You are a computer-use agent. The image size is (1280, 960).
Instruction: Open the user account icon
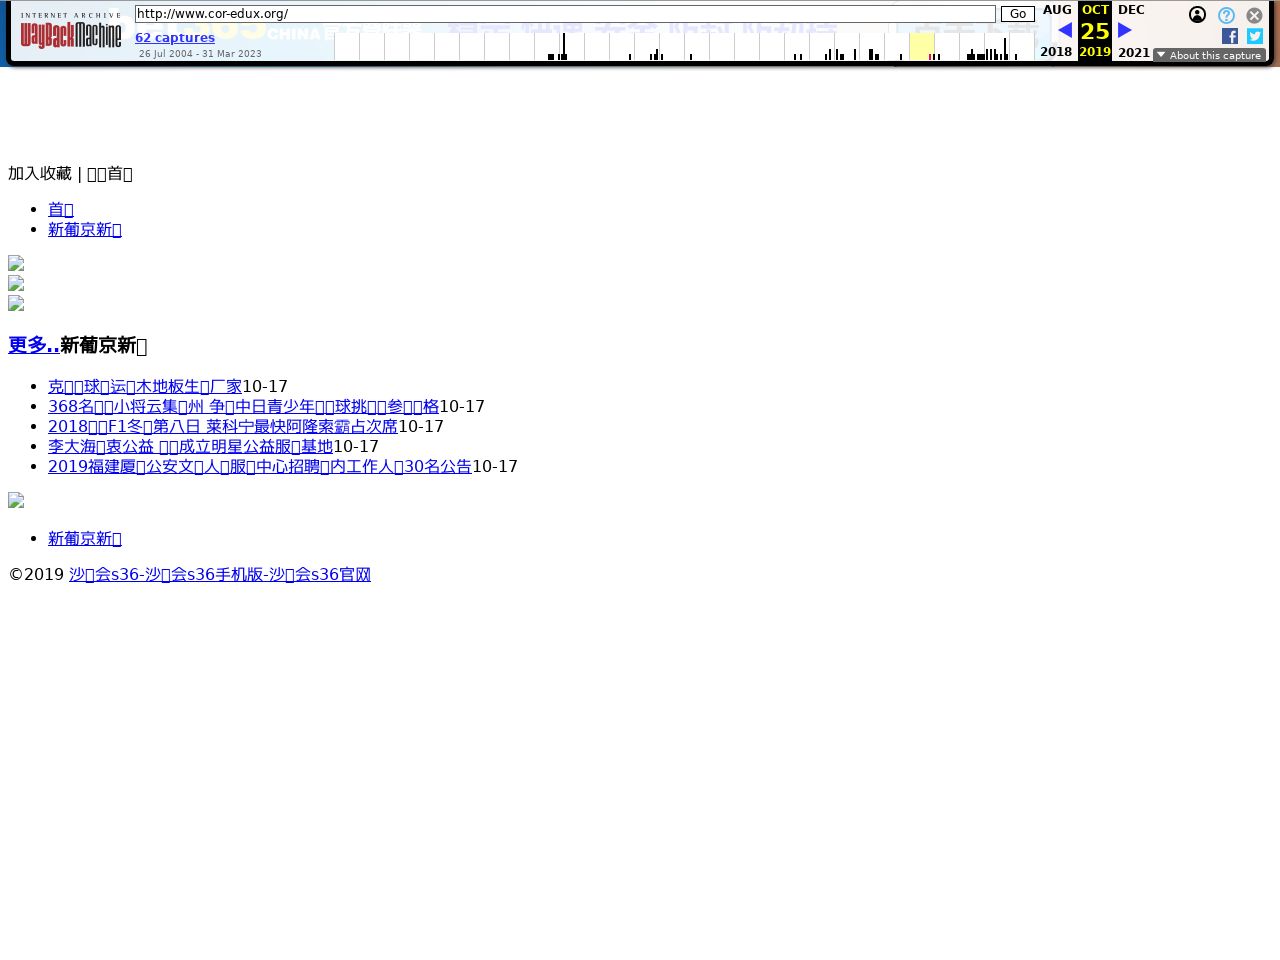[x=1197, y=15]
